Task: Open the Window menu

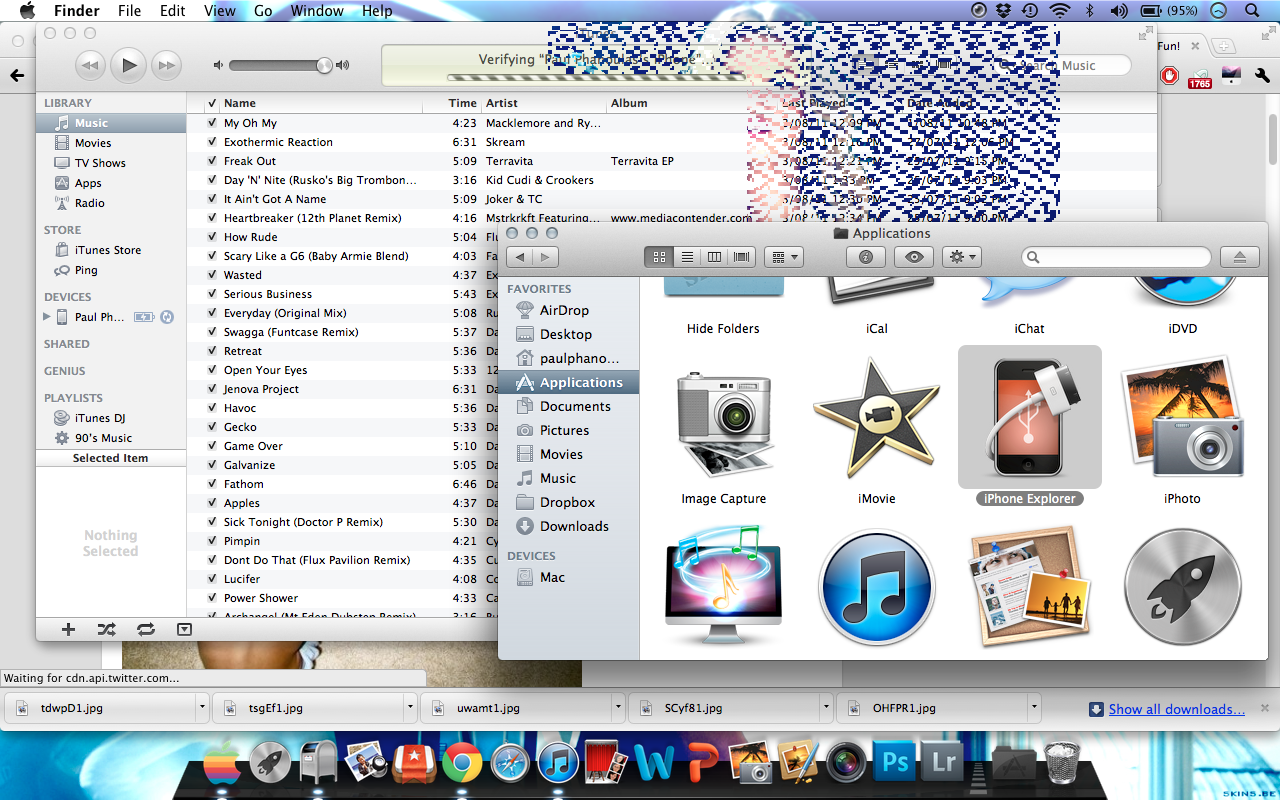Action: tap(316, 11)
